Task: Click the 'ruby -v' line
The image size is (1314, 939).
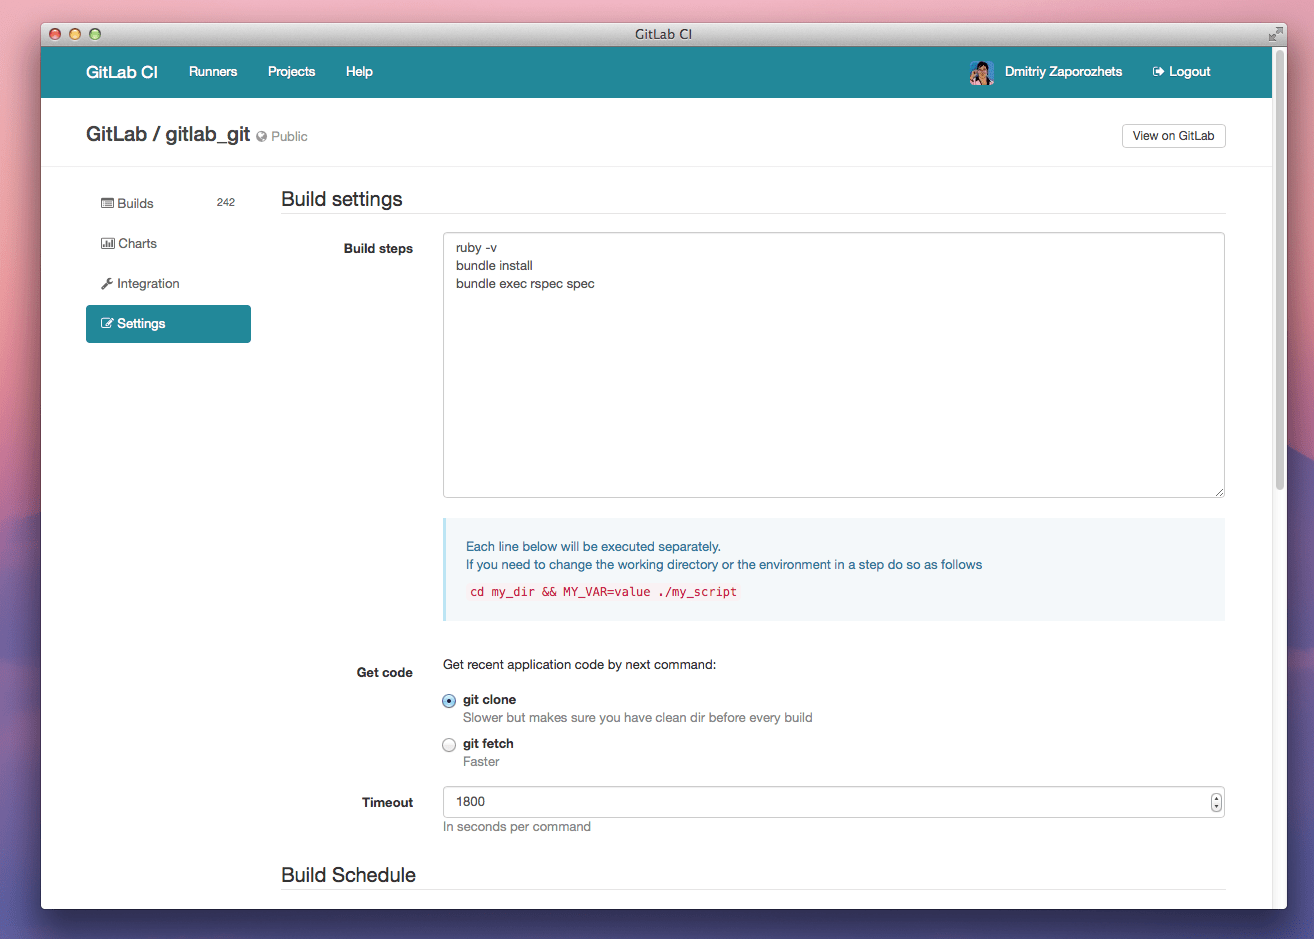Action: pyautogui.click(x=476, y=248)
